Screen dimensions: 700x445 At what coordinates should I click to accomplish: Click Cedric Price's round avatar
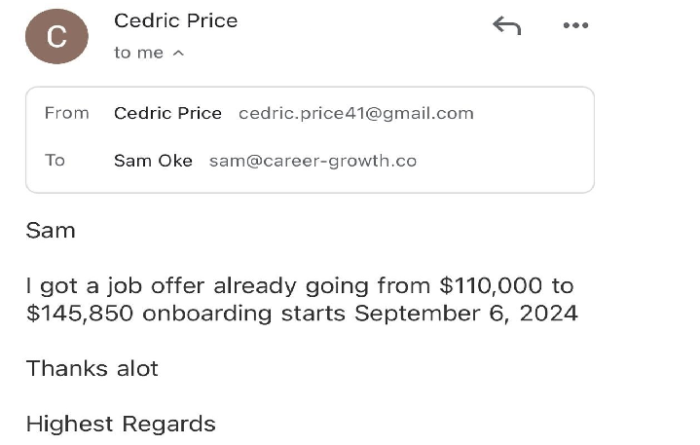click(x=57, y=38)
